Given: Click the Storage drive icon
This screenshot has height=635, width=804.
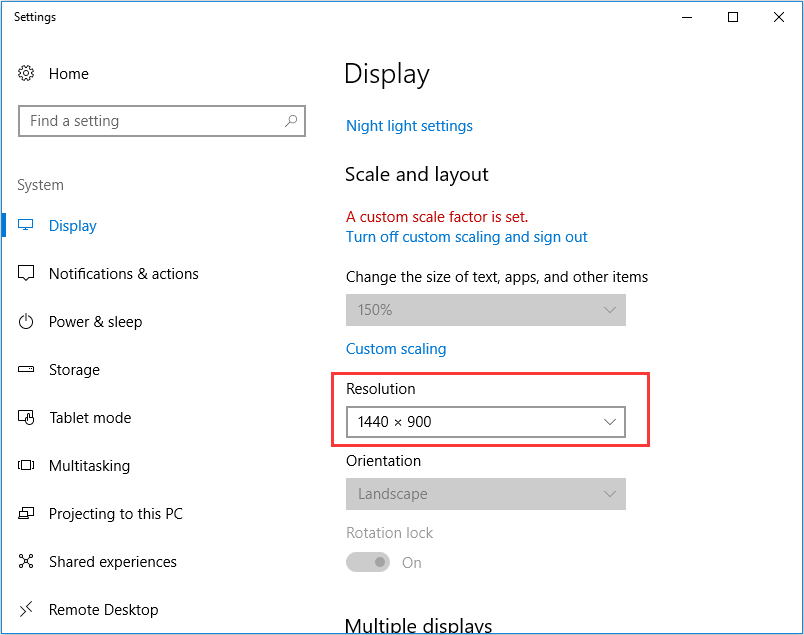Looking at the screenshot, I should tap(26, 369).
